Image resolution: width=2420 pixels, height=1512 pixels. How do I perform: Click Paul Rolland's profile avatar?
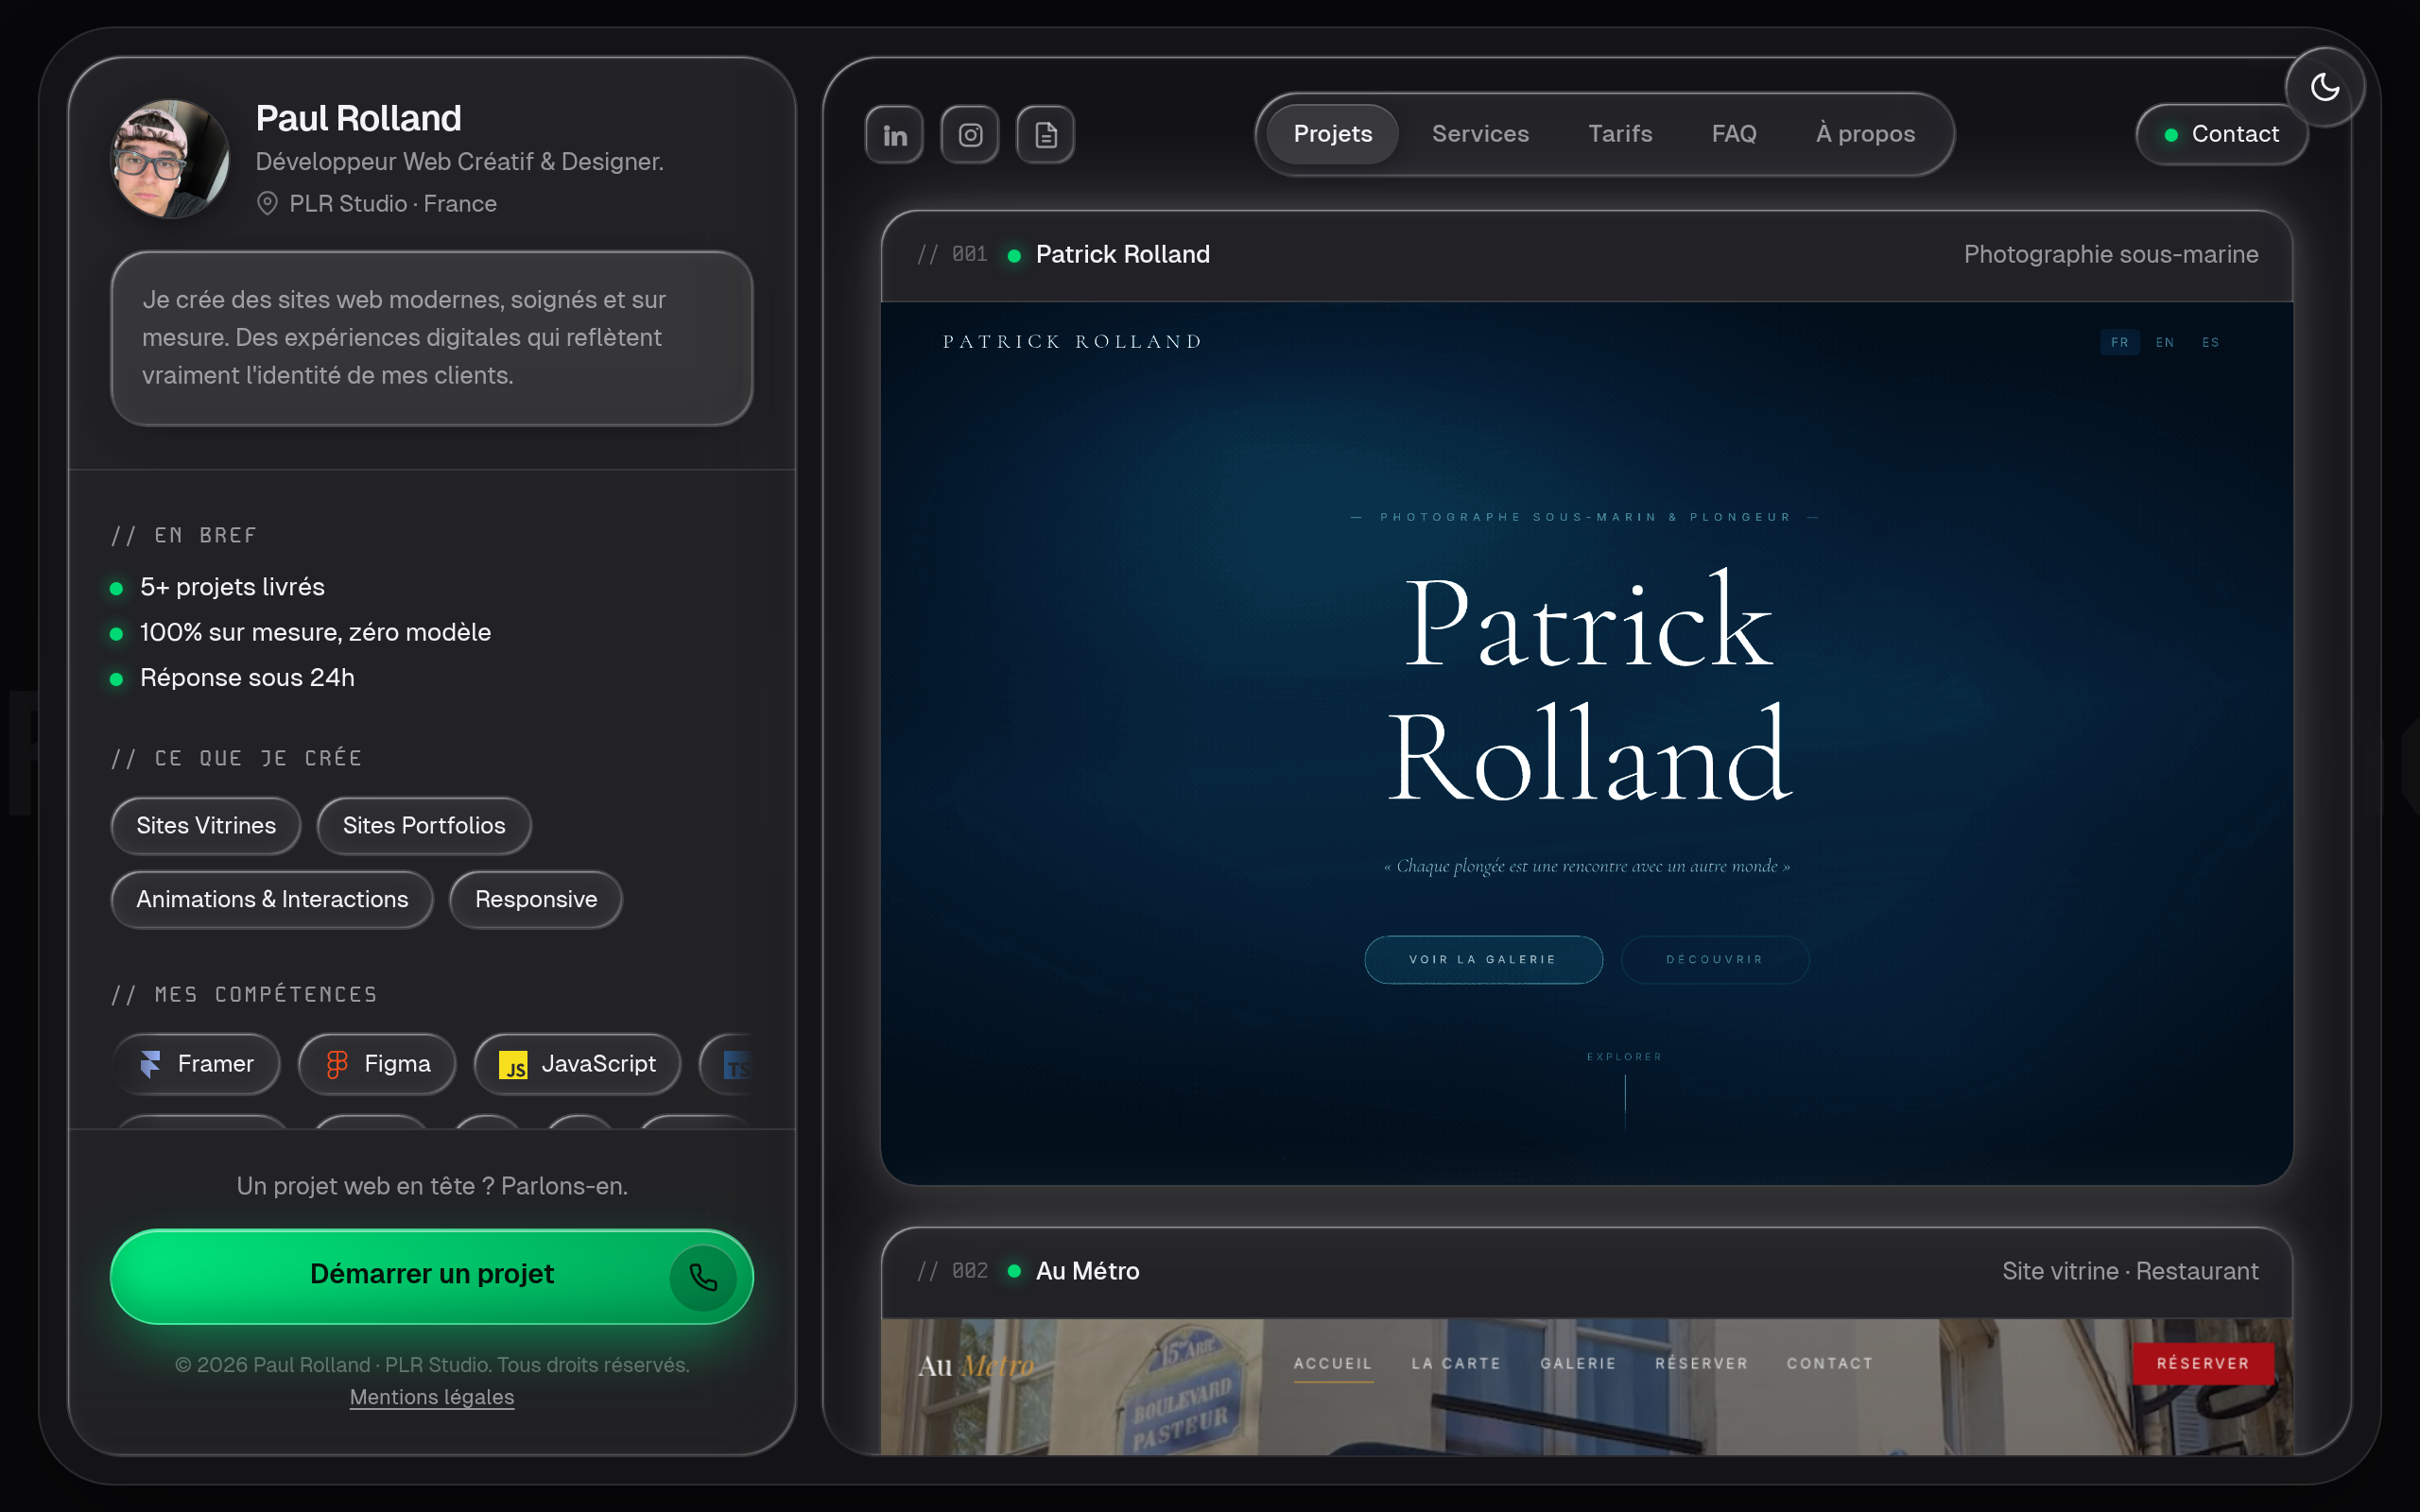click(x=170, y=158)
